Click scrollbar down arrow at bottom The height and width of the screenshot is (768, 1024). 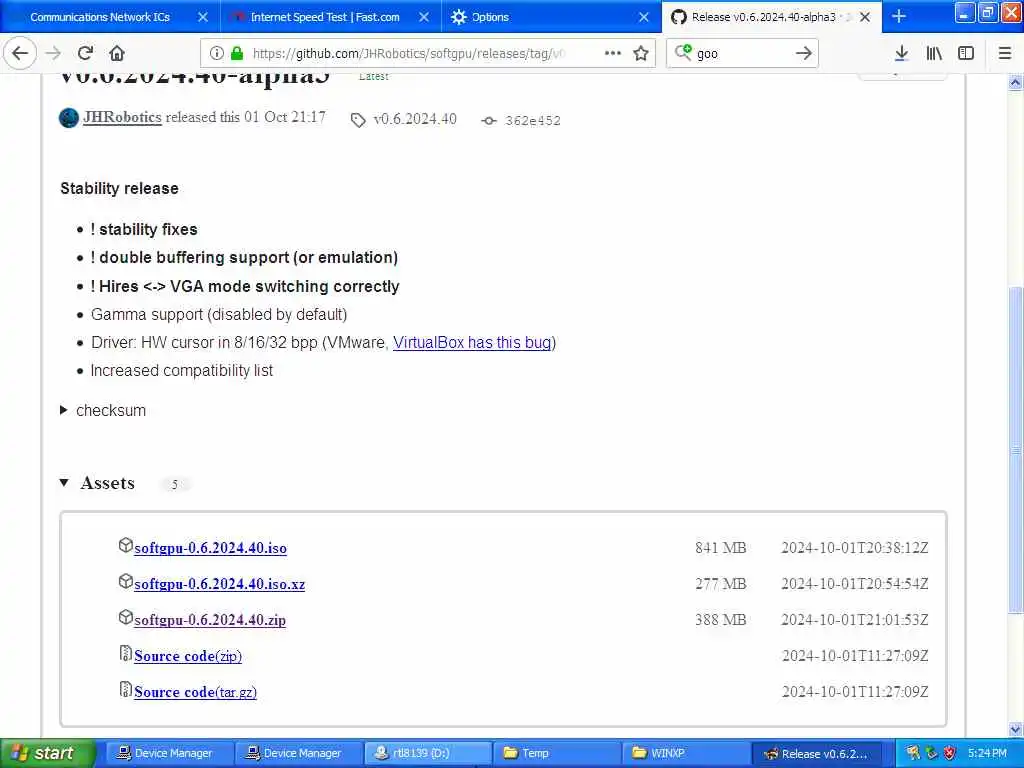1015,729
